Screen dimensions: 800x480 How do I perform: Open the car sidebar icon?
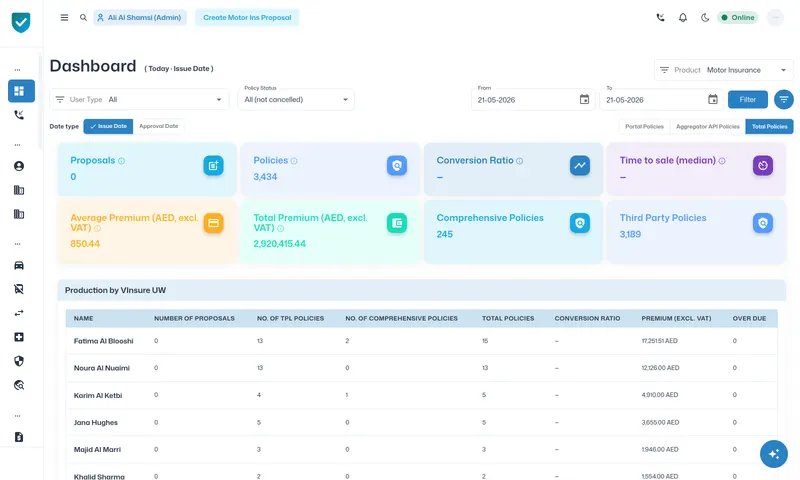(19, 265)
